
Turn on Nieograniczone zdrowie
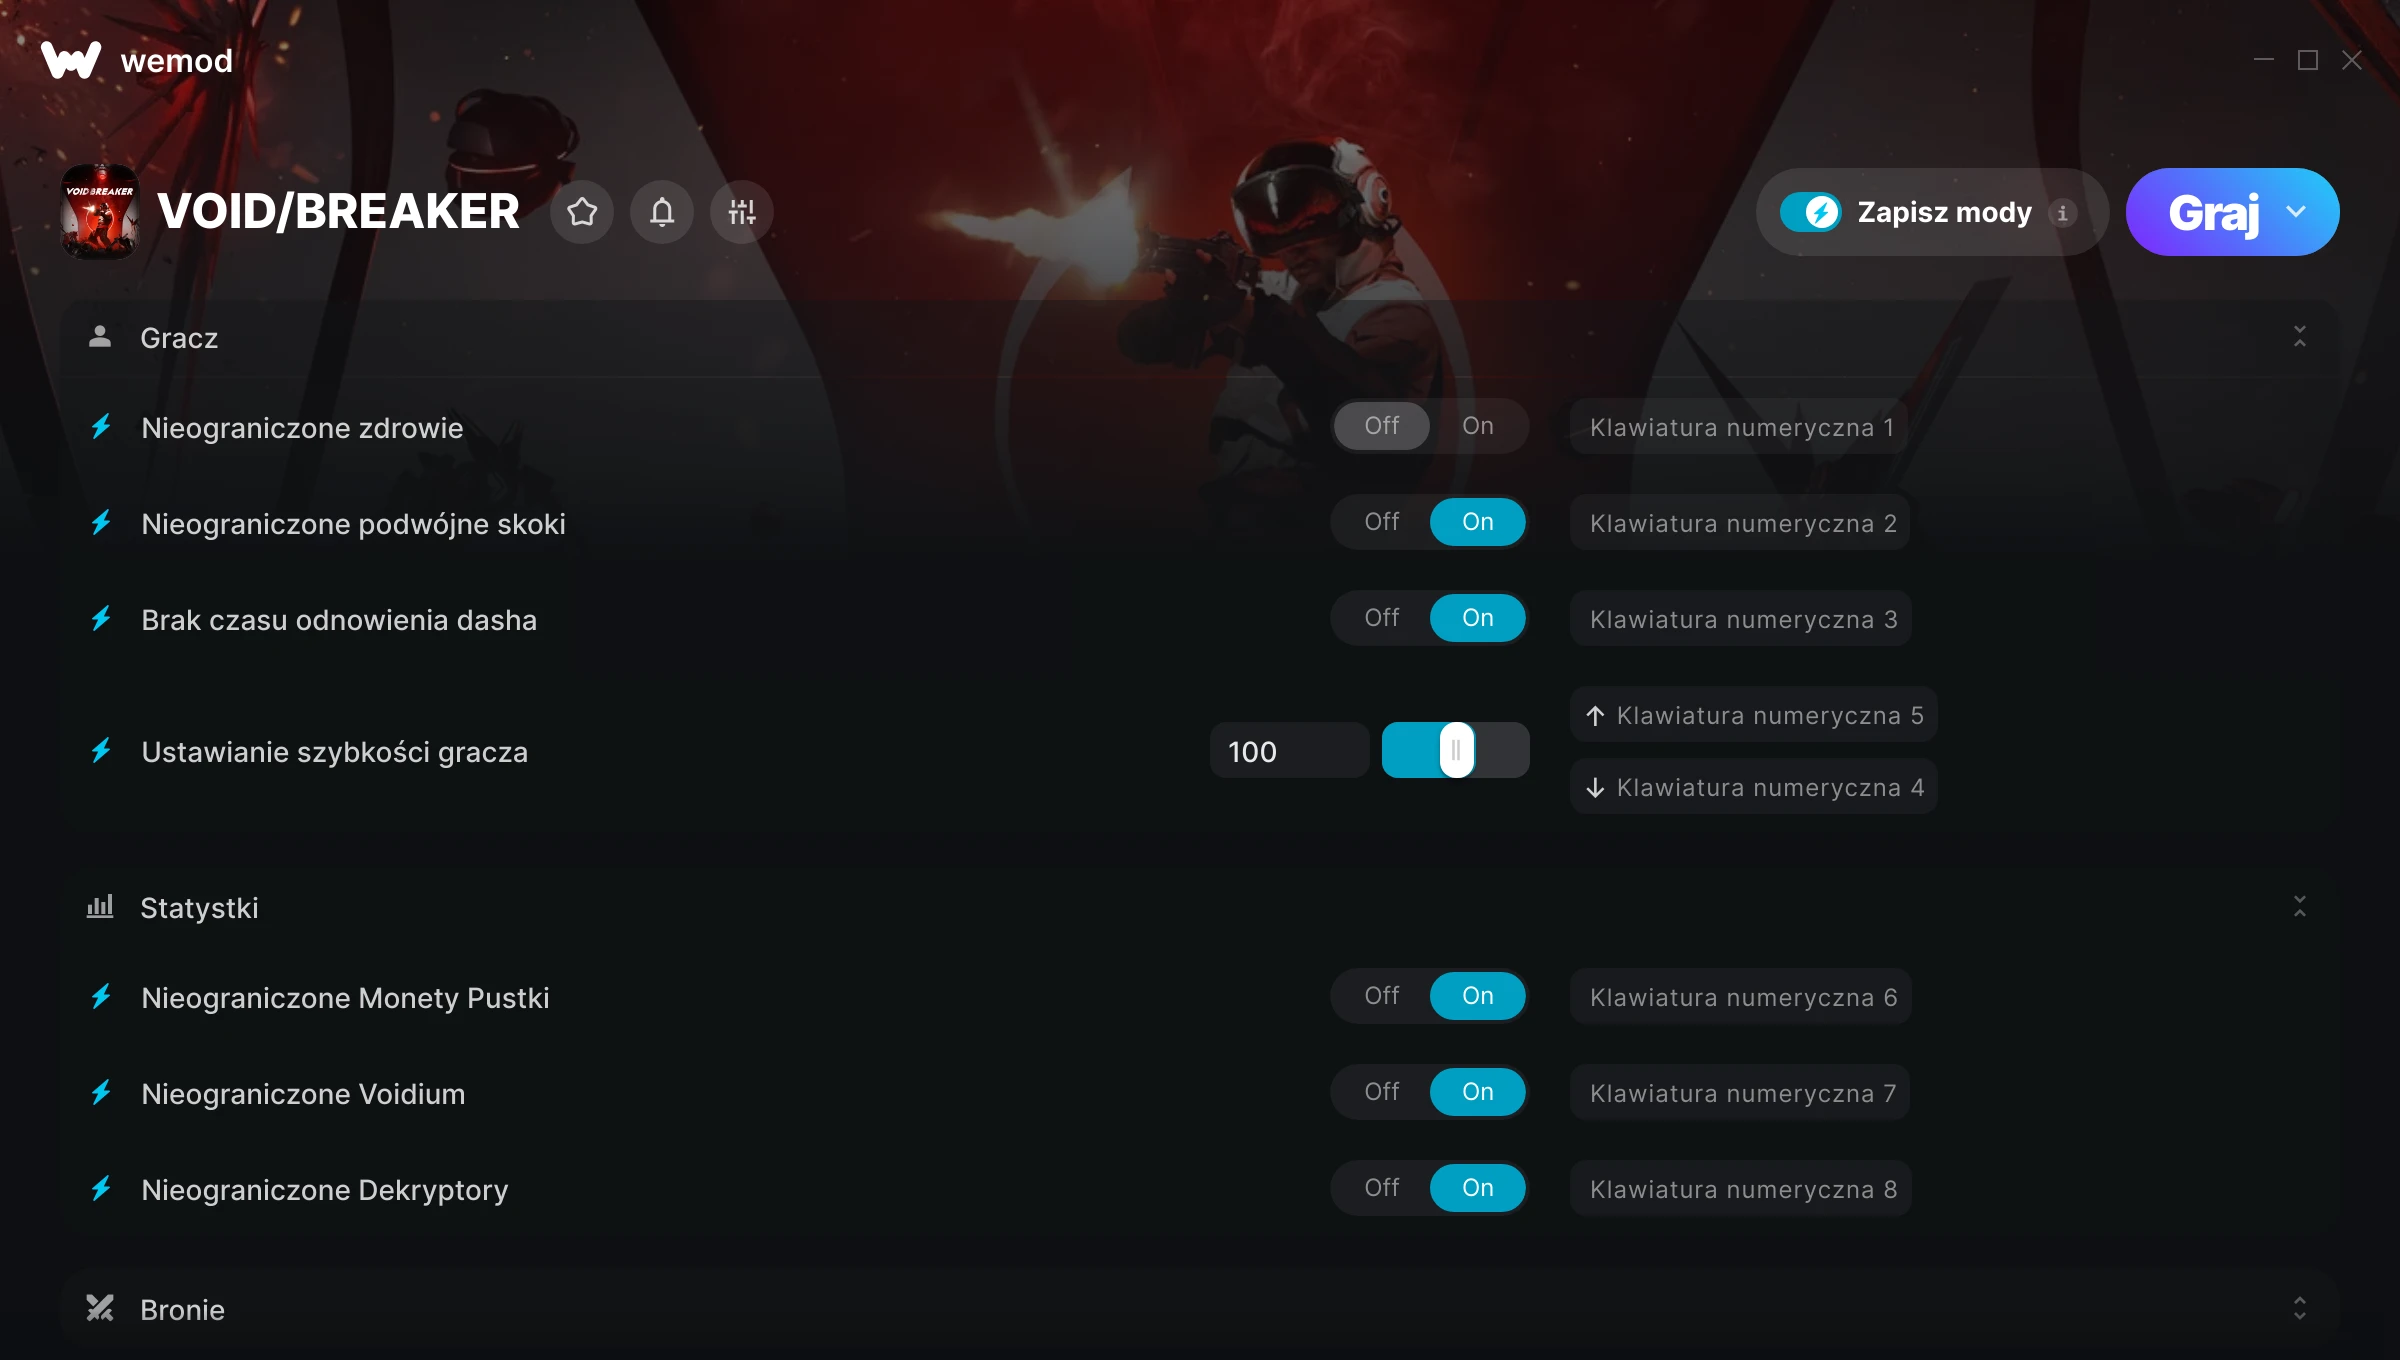[1477, 426]
